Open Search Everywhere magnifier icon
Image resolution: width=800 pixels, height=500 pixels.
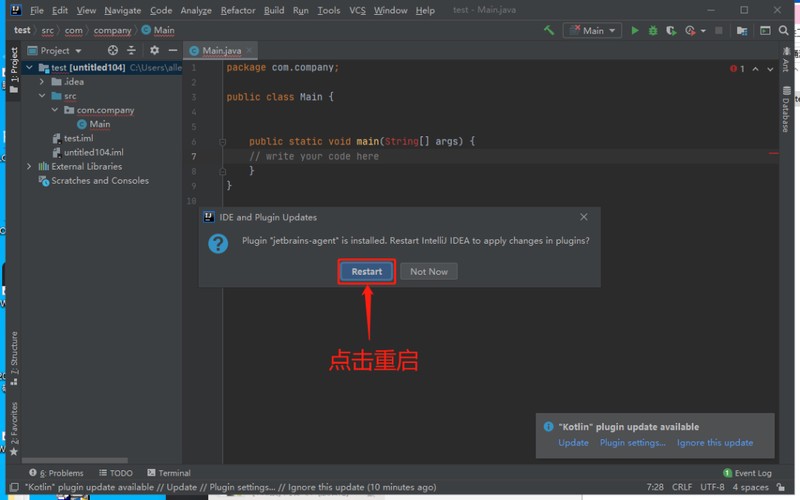coord(781,31)
